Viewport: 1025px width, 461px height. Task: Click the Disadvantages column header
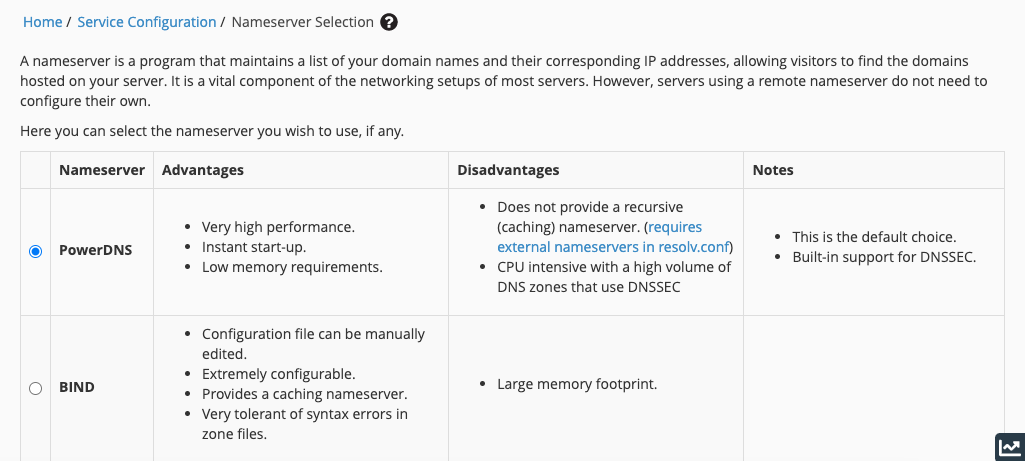pos(508,170)
